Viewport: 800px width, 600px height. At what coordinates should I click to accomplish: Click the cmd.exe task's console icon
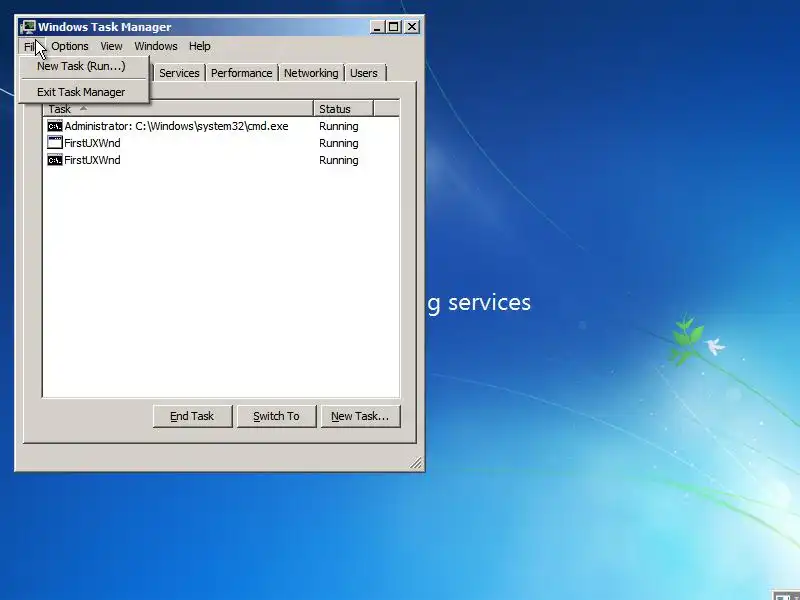[55, 126]
